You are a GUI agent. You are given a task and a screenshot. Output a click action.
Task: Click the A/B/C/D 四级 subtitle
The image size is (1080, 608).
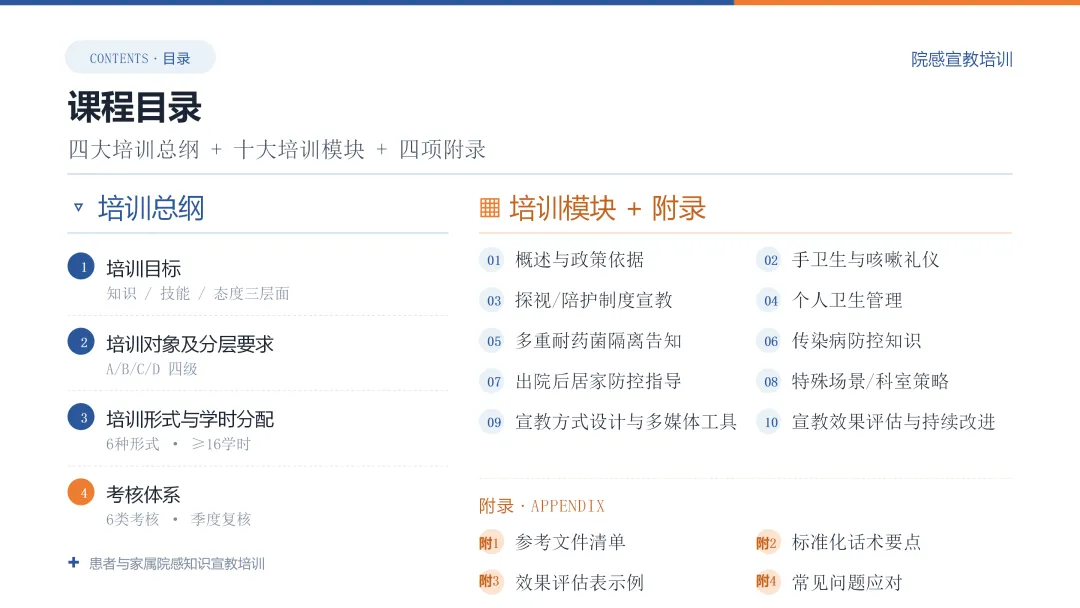tap(152, 369)
